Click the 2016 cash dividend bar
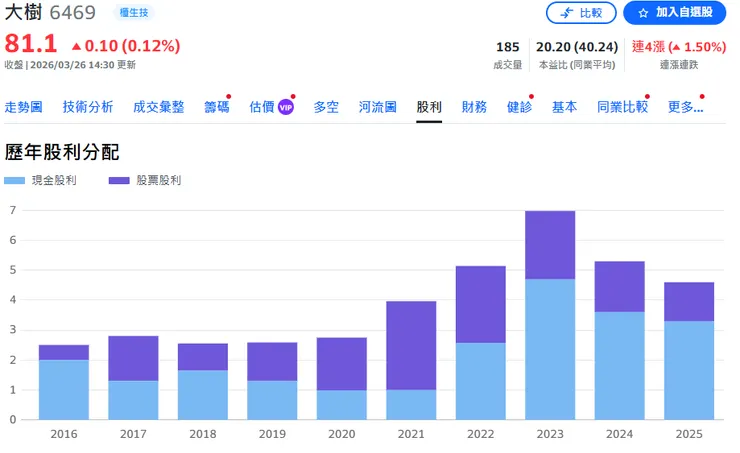740x453 pixels. tap(64, 390)
